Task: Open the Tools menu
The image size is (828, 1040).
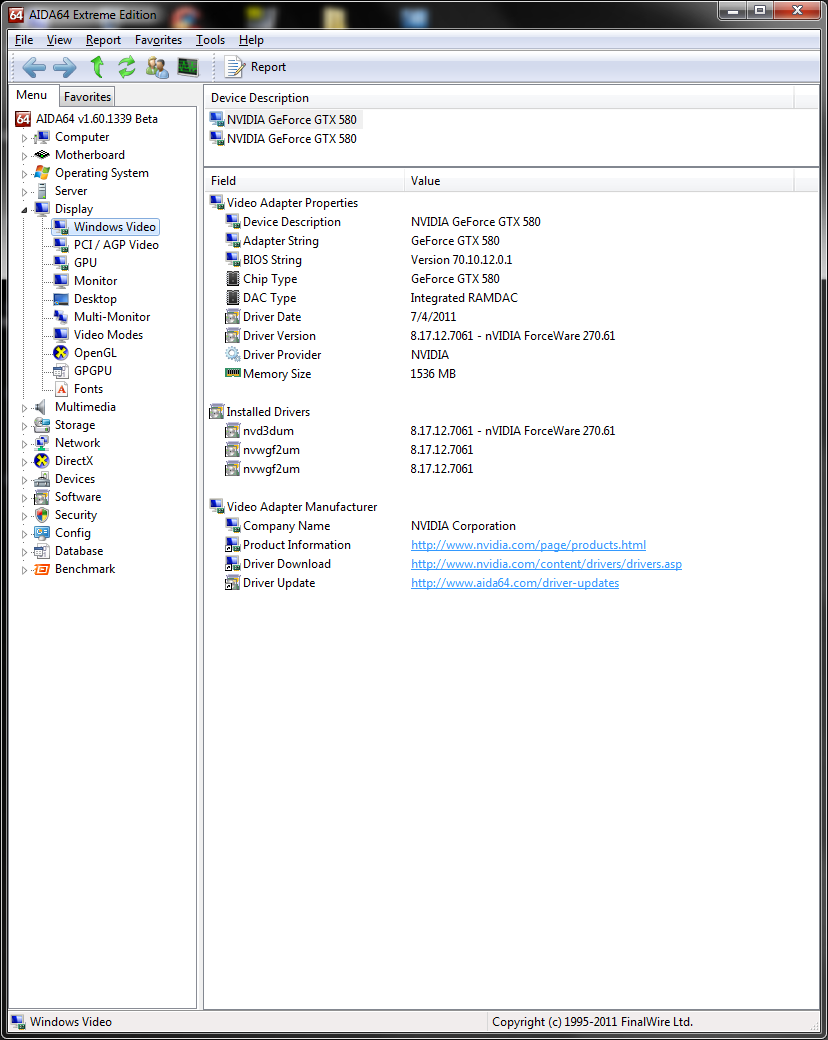Action: pyautogui.click(x=210, y=40)
